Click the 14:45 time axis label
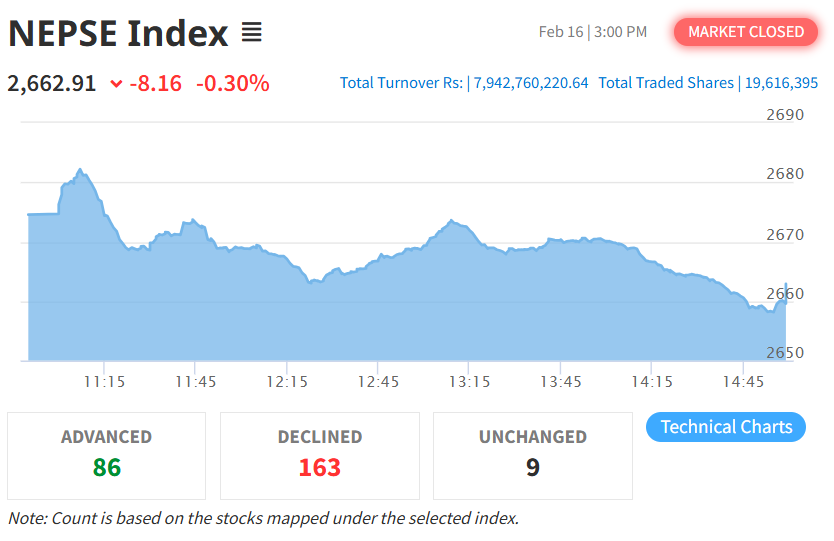This screenshot has width=834, height=541. 743,382
